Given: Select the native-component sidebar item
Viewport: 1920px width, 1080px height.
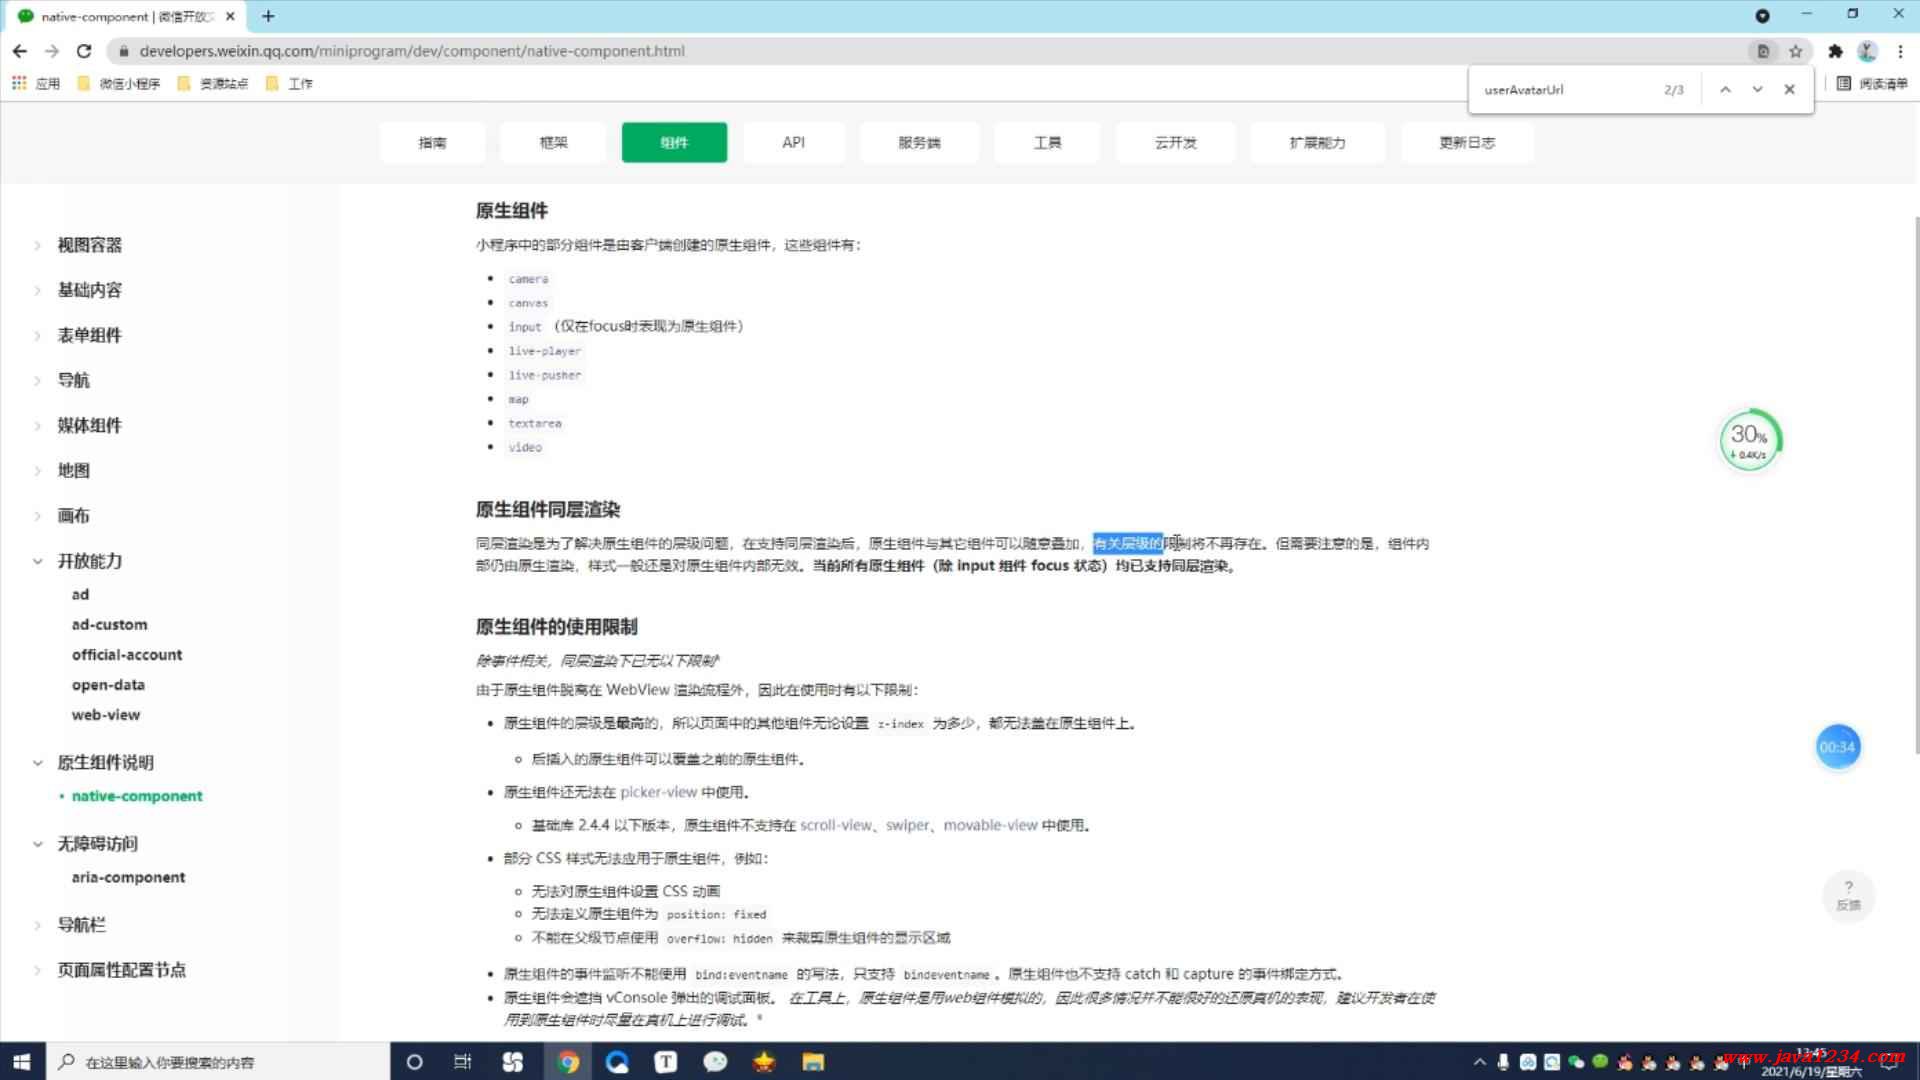Looking at the screenshot, I should [x=137, y=796].
